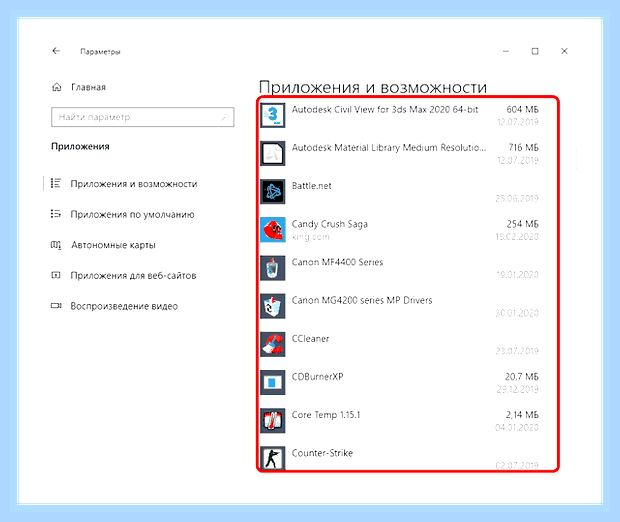Click the Параметры window title
This screenshot has width=620, height=522.
point(100,52)
